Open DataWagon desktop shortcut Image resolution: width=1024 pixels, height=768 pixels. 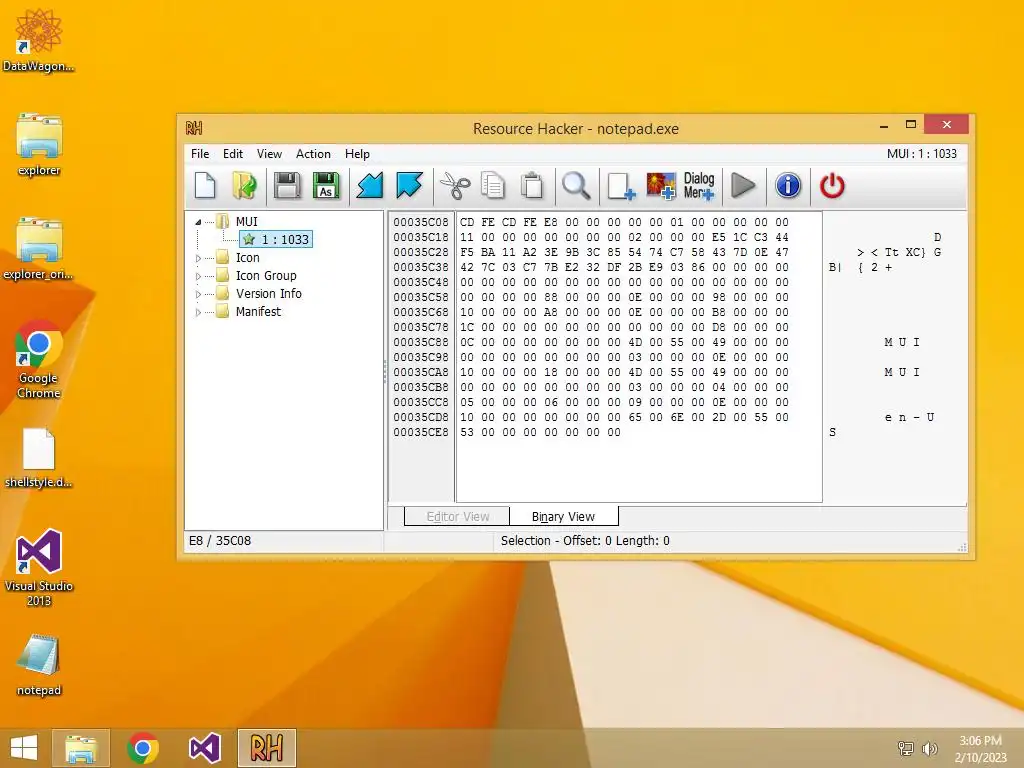pos(39,40)
